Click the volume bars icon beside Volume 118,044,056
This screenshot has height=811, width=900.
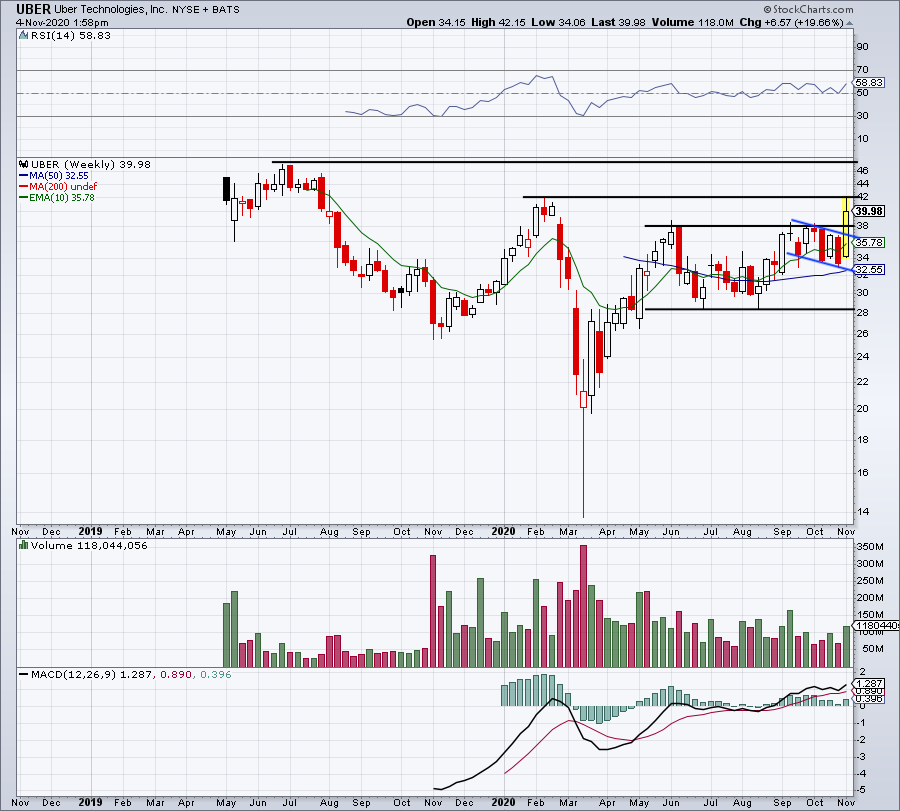point(24,545)
